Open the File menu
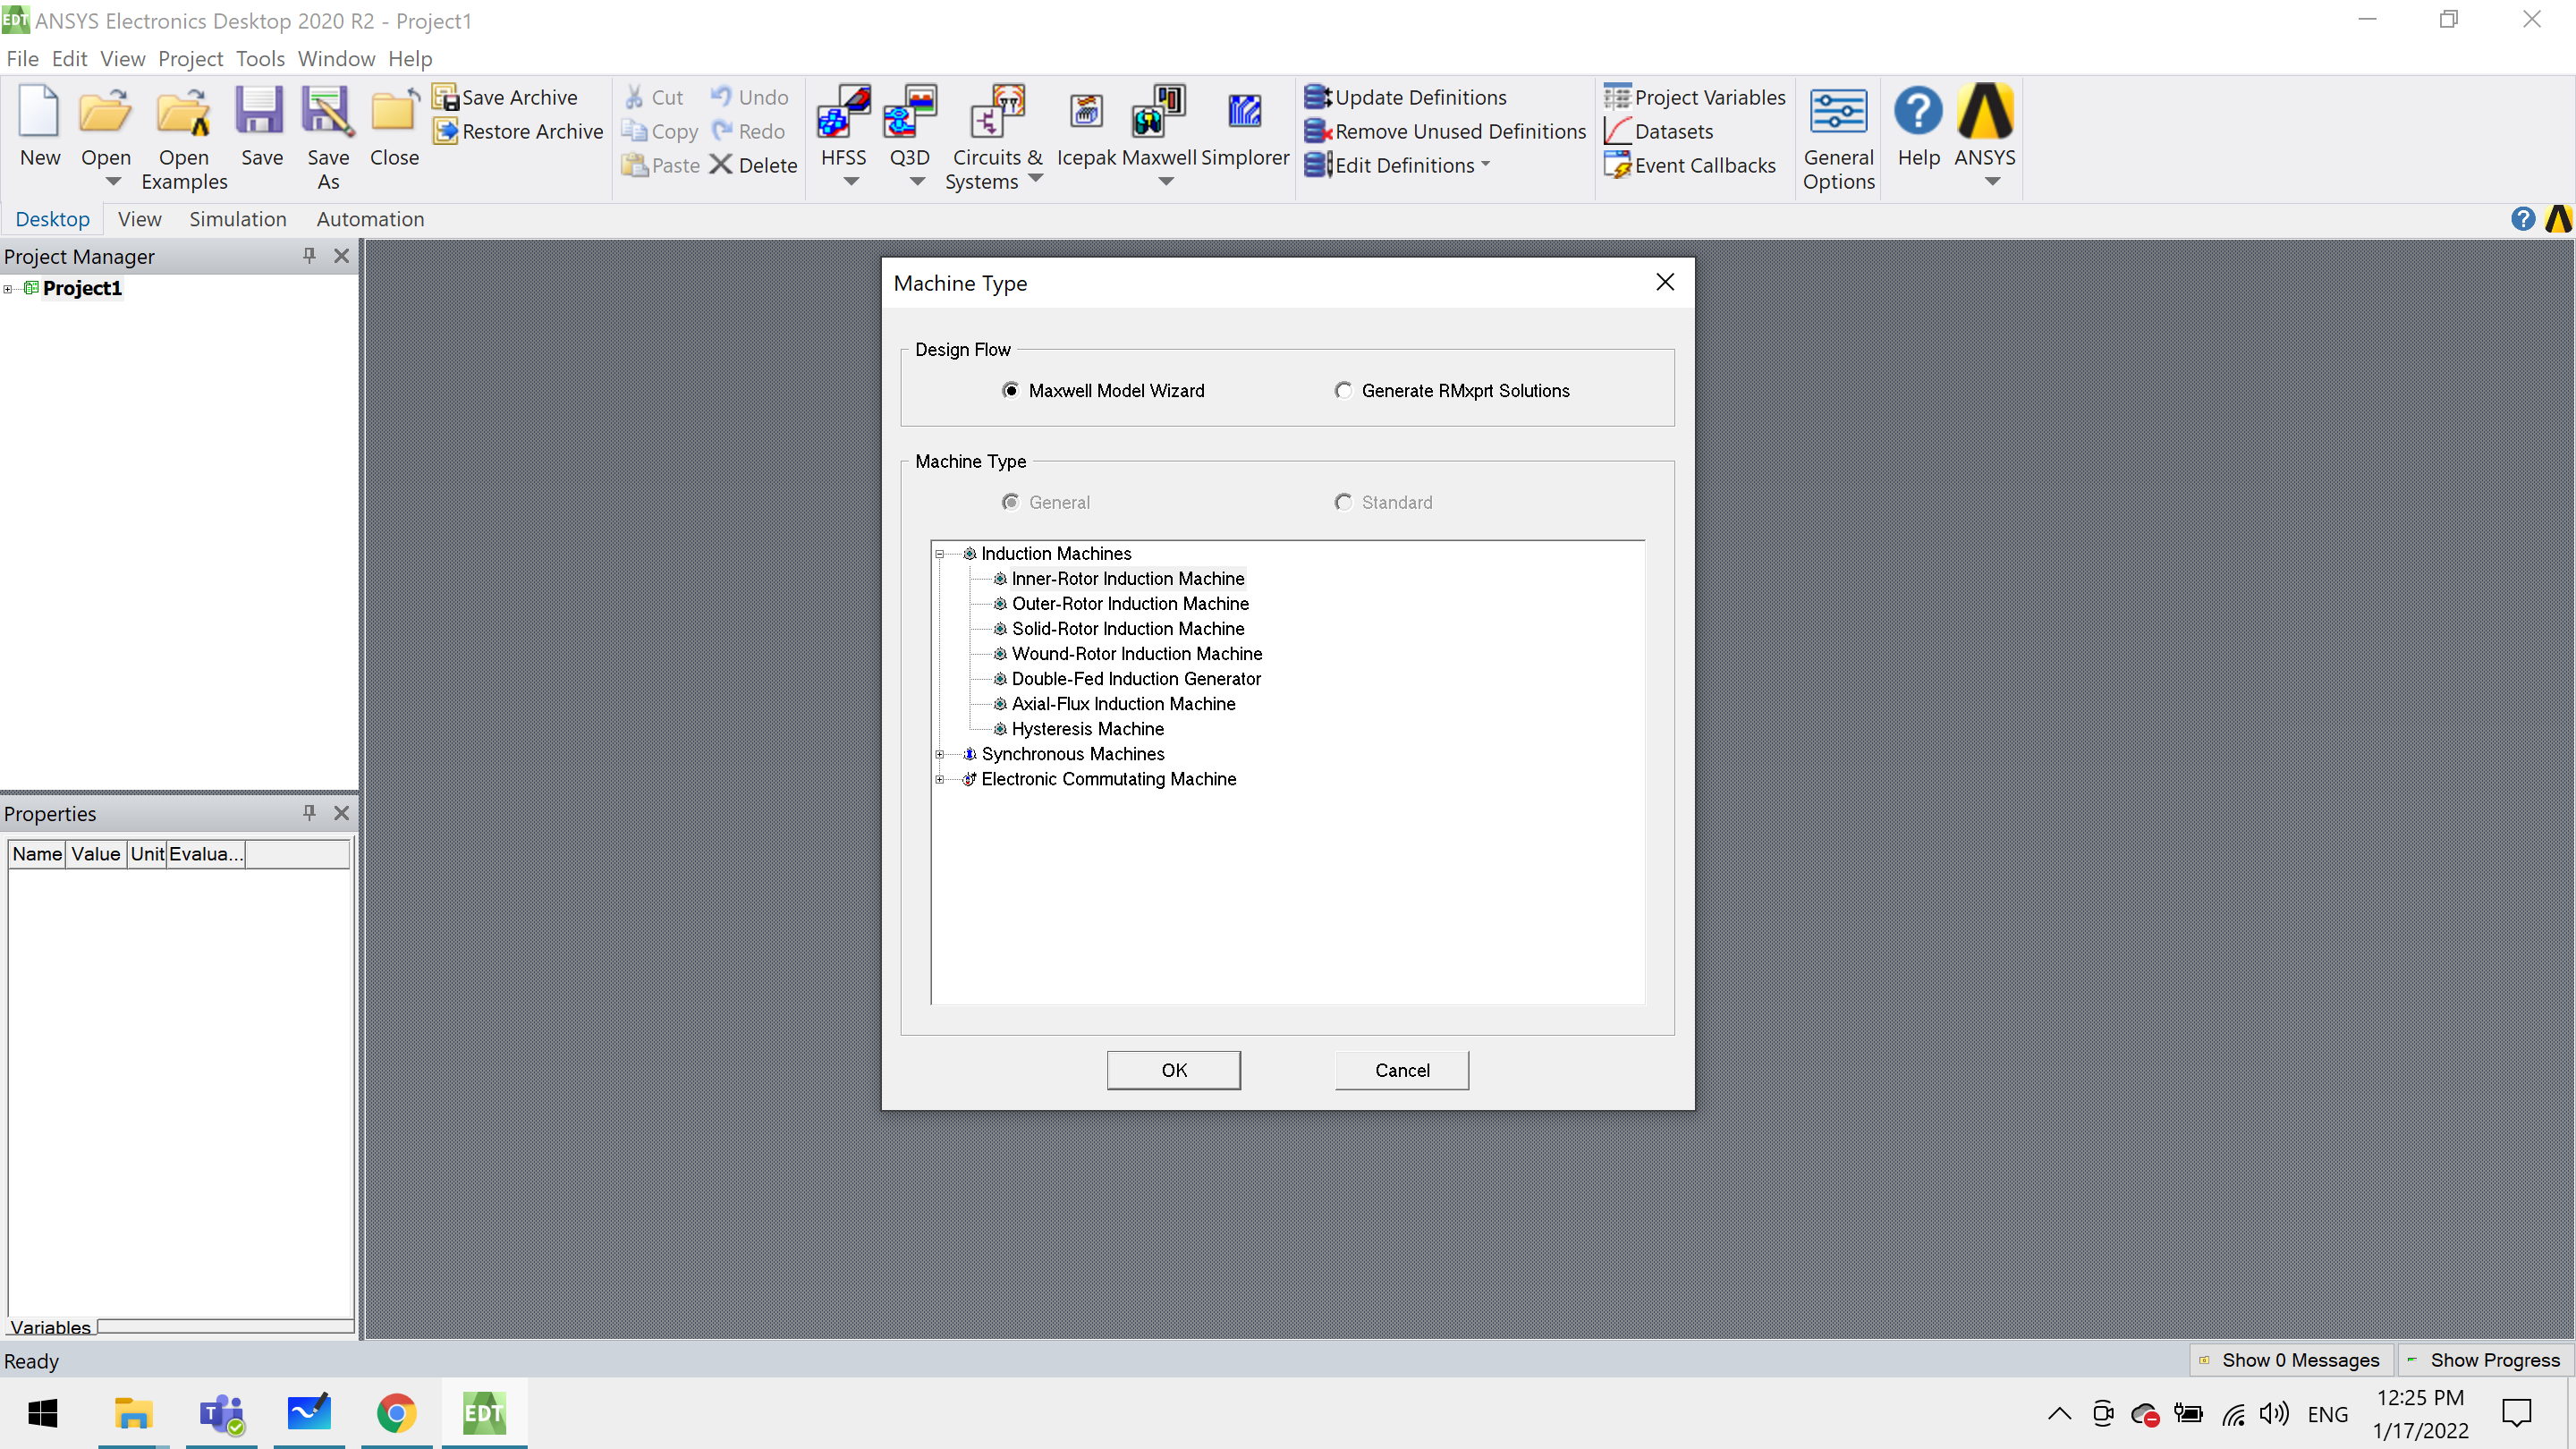The height and width of the screenshot is (1449, 2576). pos(22,59)
